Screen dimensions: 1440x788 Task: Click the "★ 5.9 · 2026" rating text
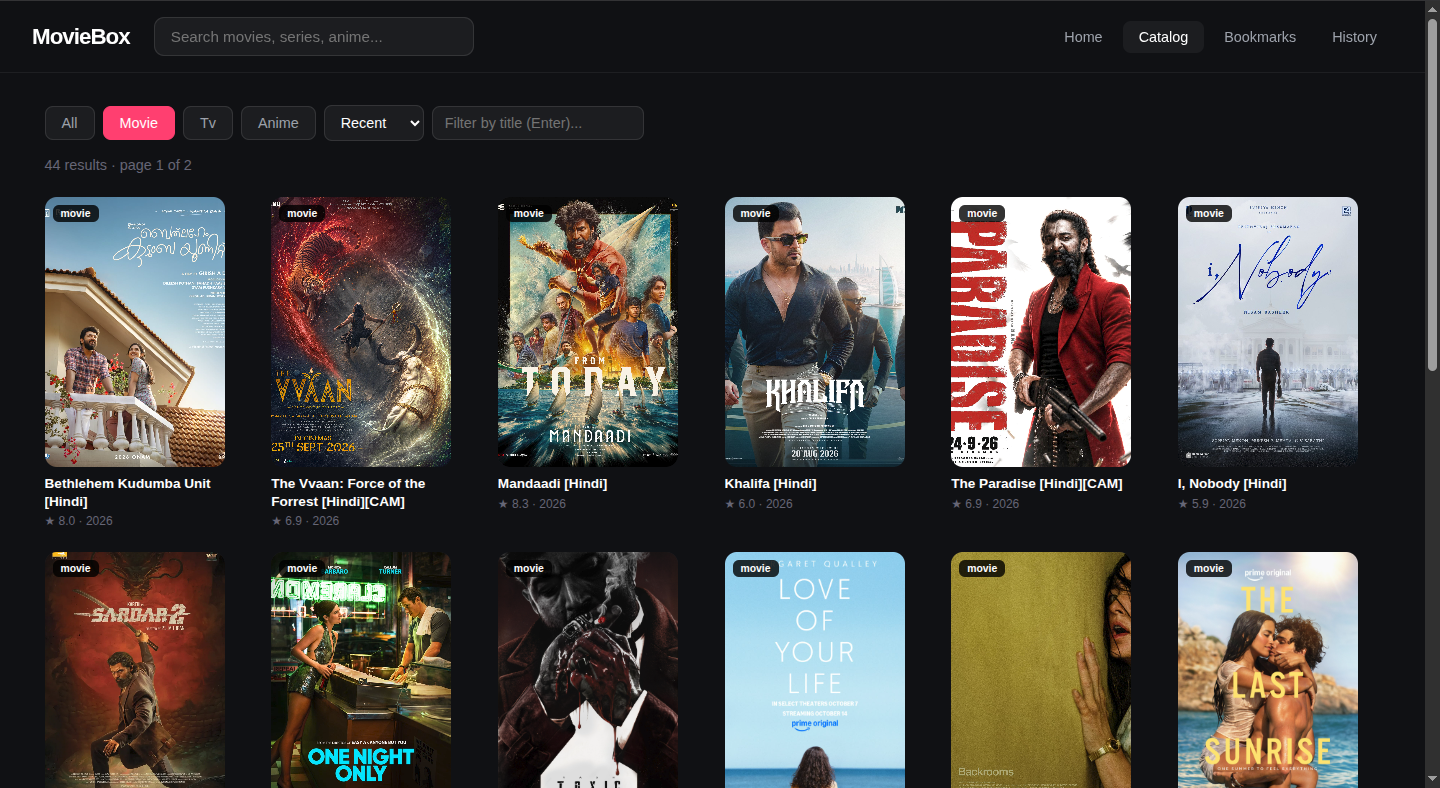click(1212, 504)
